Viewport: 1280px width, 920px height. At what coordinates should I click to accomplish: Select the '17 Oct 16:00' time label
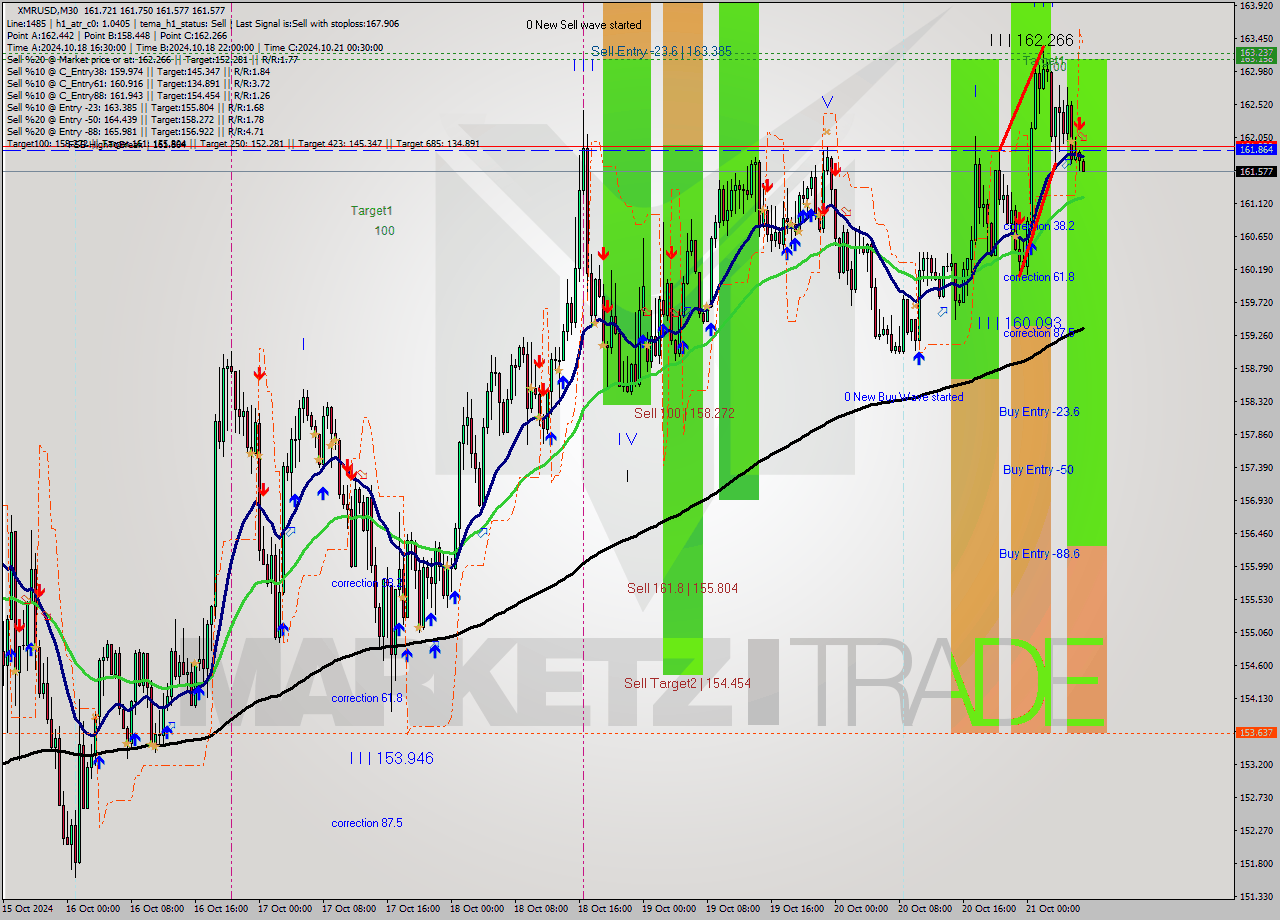point(412,909)
